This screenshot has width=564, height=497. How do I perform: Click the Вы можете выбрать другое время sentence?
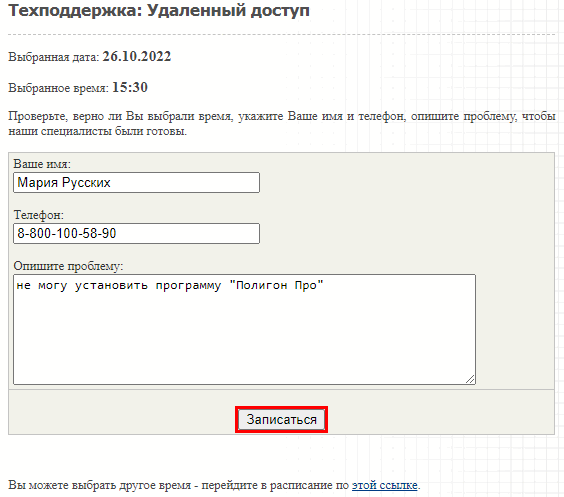(214, 485)
